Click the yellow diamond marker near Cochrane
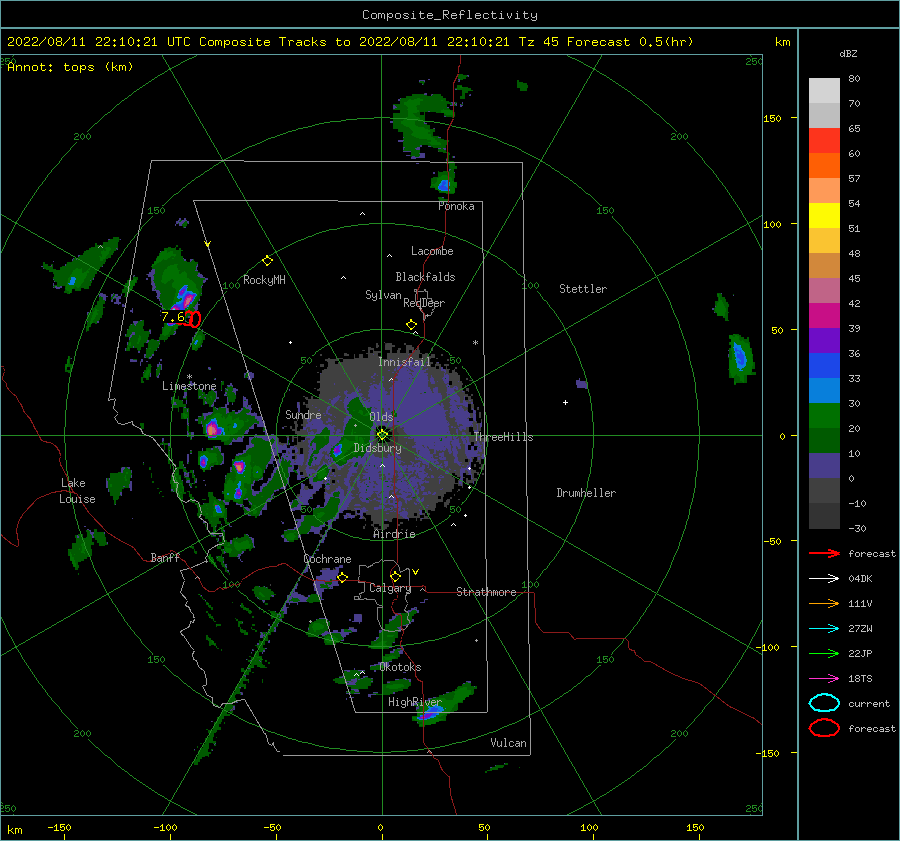Viewport: 900px width, 841px height. pyautogui.click(x=342, y=577)
